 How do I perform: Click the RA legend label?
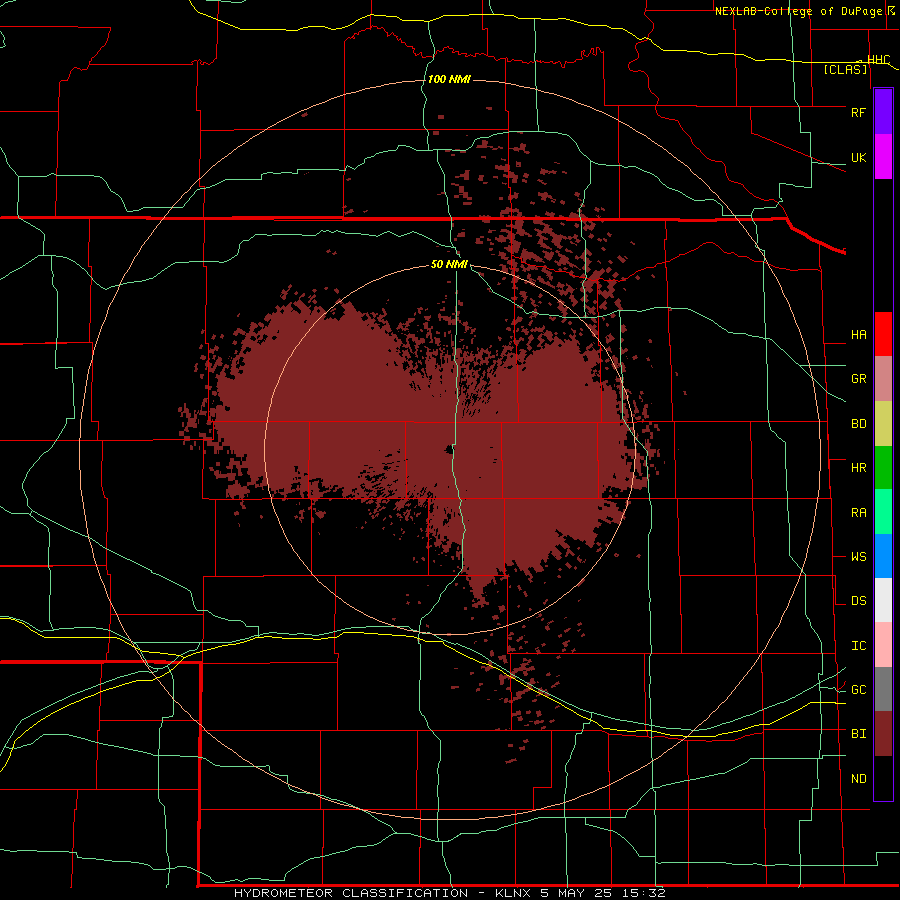coord(858,513)
